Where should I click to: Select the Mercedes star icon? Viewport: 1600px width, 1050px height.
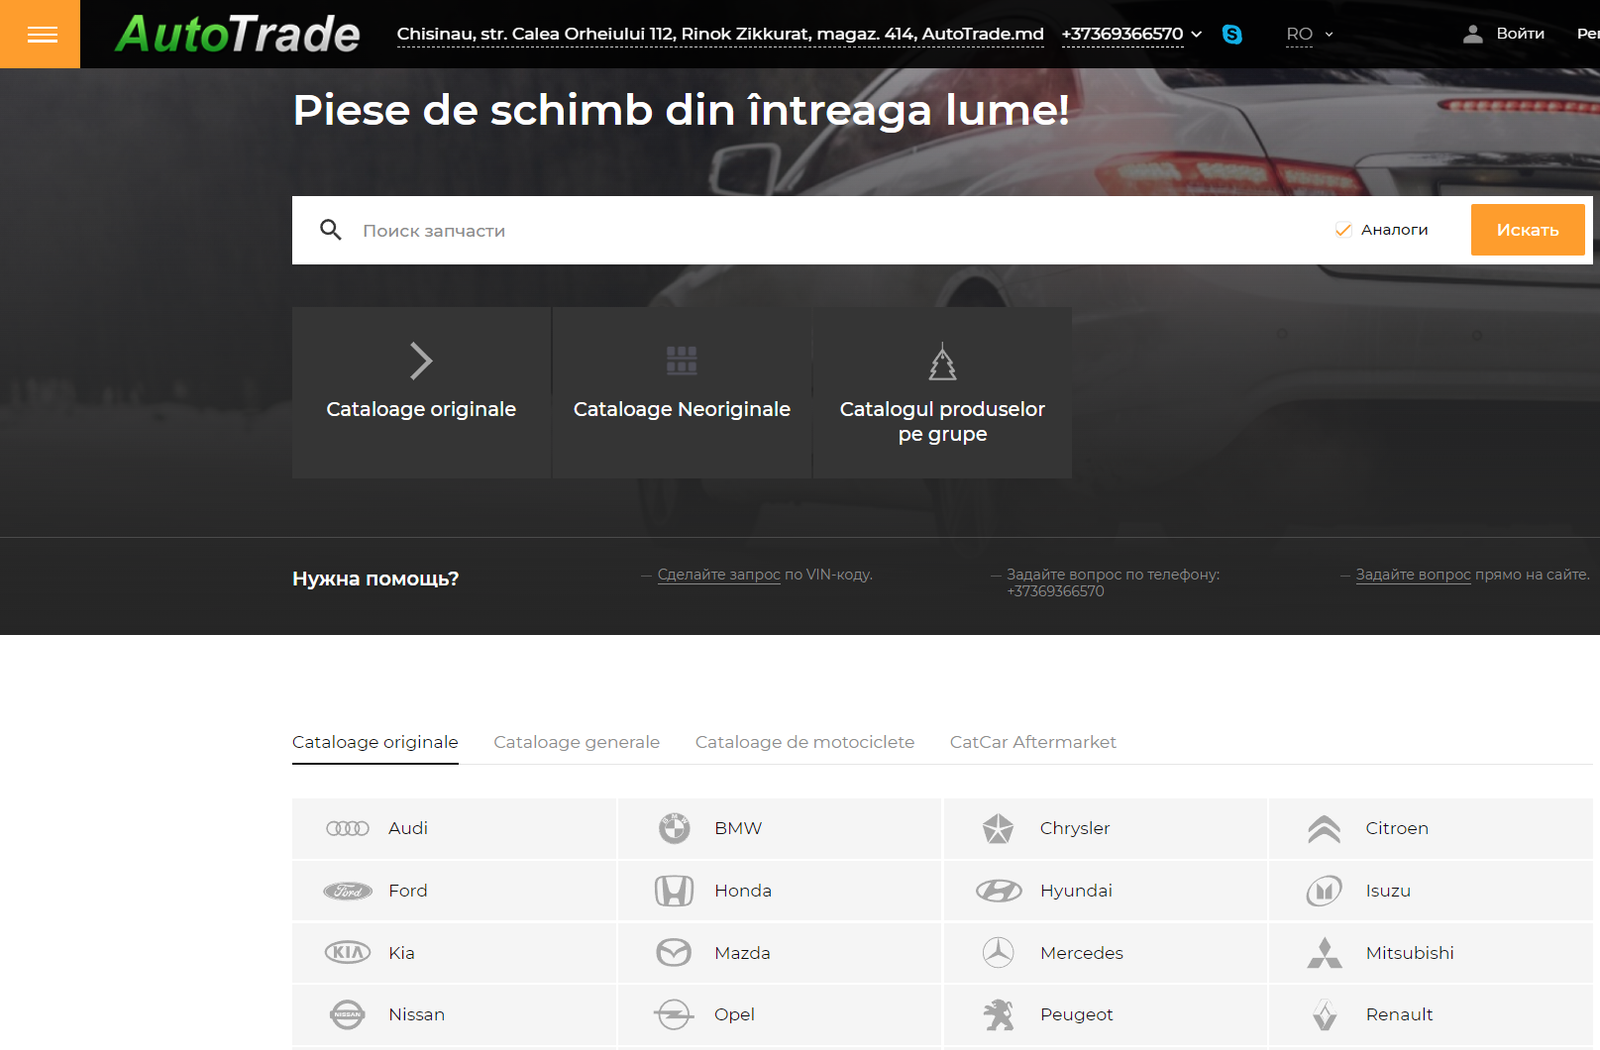pos(1000,952)
